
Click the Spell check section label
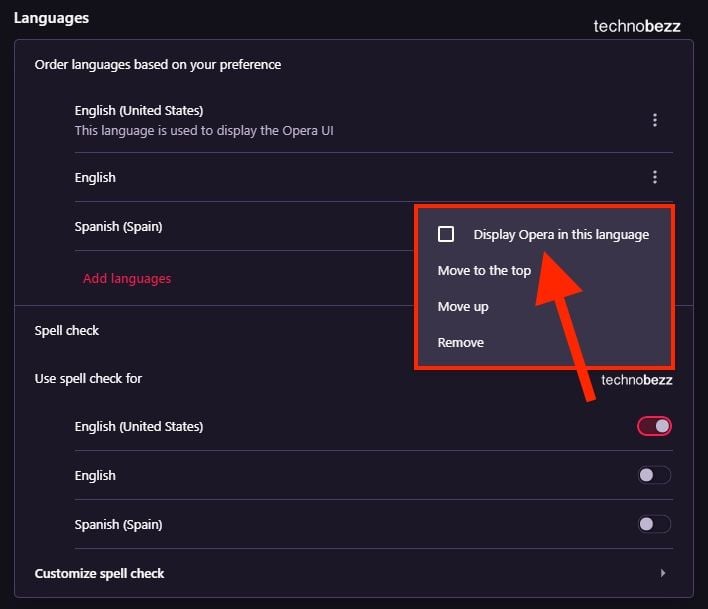pos(66,330)
